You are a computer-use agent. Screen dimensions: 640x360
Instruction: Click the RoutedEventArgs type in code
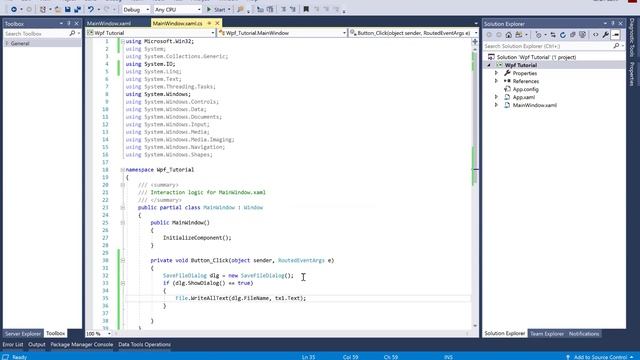point(301,260)
